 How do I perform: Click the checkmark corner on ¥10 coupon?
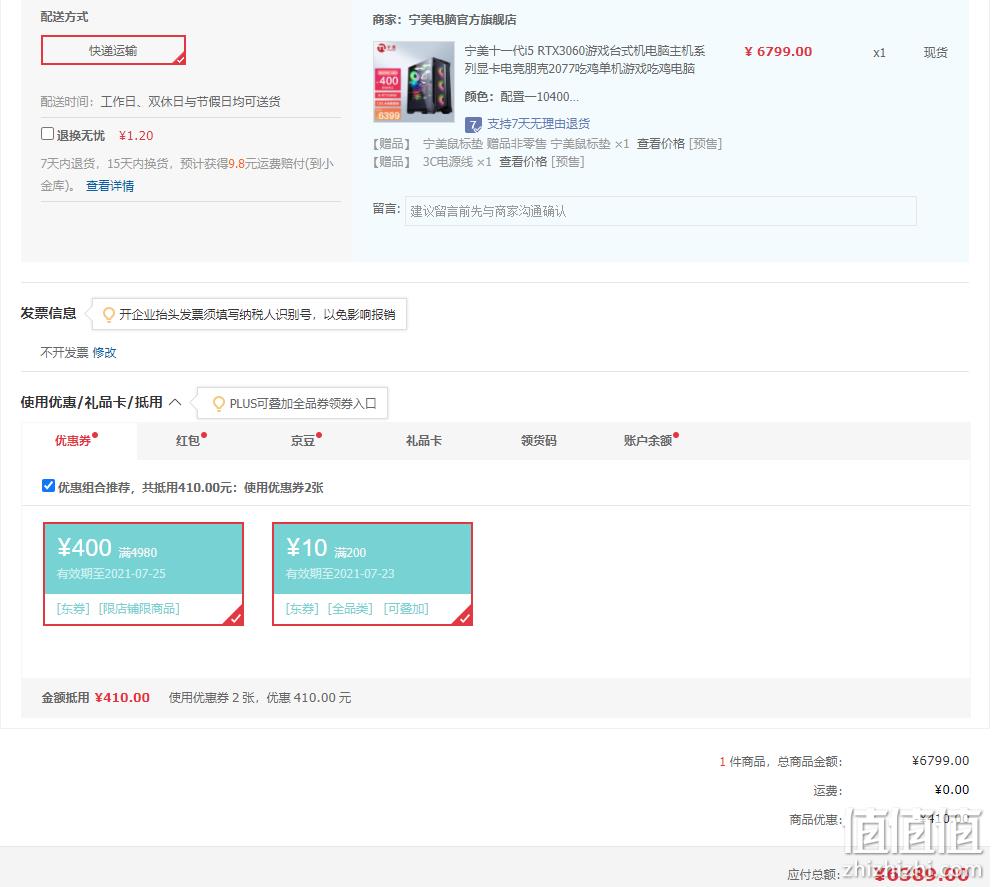pyautogui.click(x=464, y=617)
